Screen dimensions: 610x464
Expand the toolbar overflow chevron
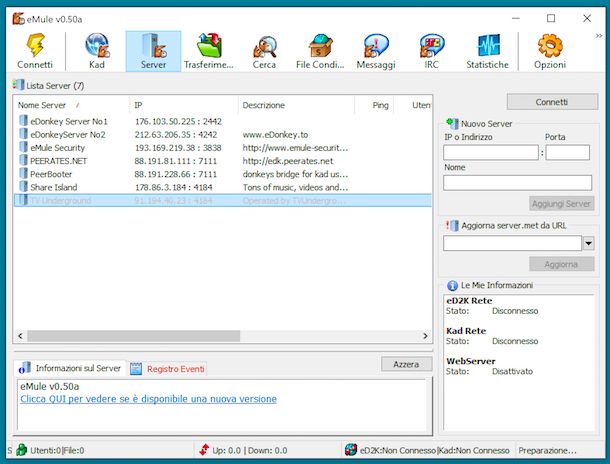point(599,36)
